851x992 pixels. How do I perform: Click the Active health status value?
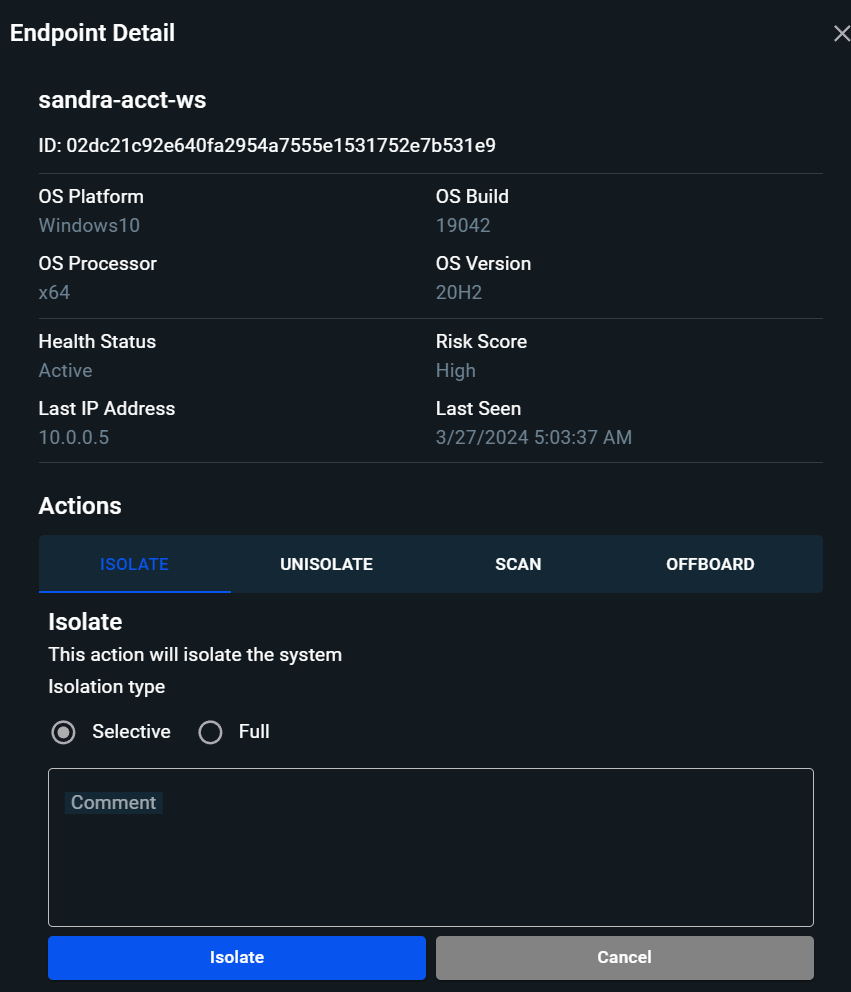point(65,370)
